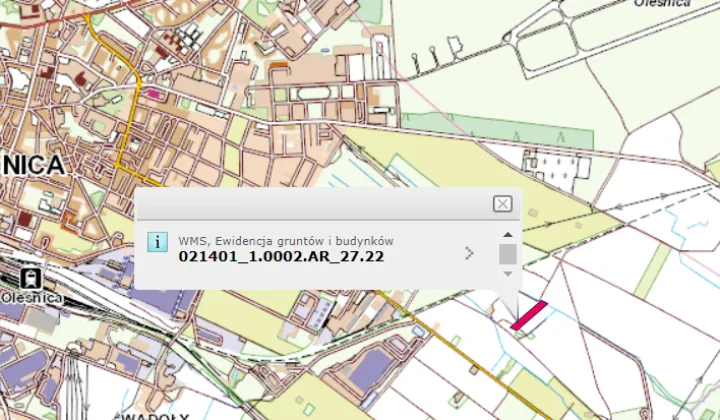Select parcel ID 021401_1.0002.AR_27.22 text
The height and width of the screenshot is (420, 720).
pyautogui.click(x=281, y=256)
